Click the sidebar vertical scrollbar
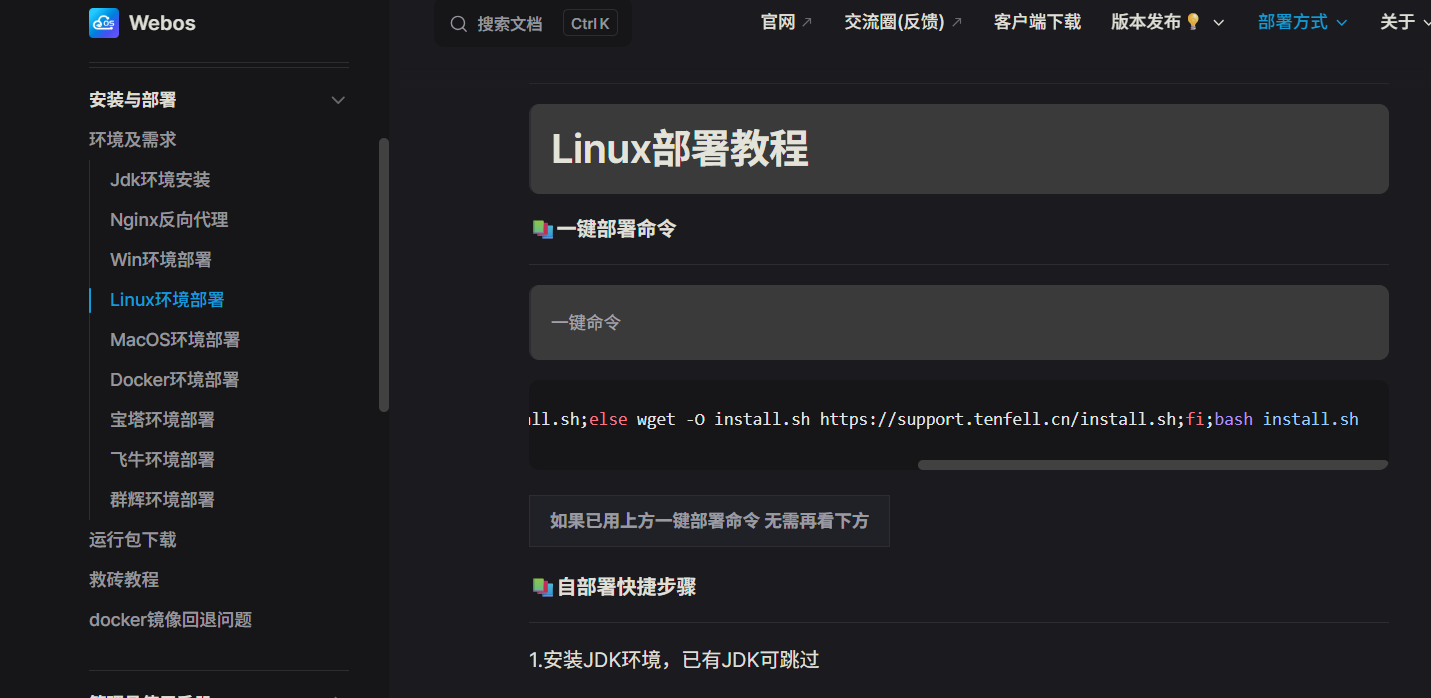Image resolution: width=1431 pixels, height=698 pixels. (384, 274)
